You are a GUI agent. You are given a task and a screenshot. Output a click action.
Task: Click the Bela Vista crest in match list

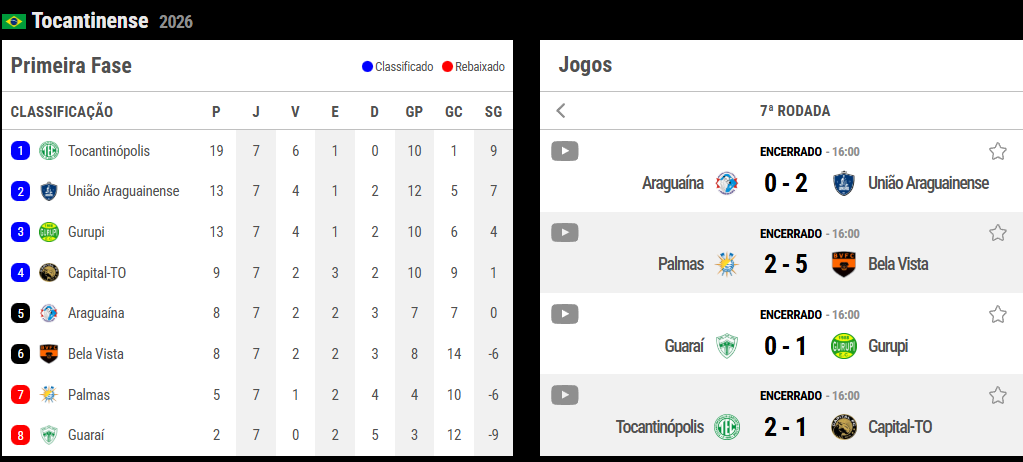[844, 264]
